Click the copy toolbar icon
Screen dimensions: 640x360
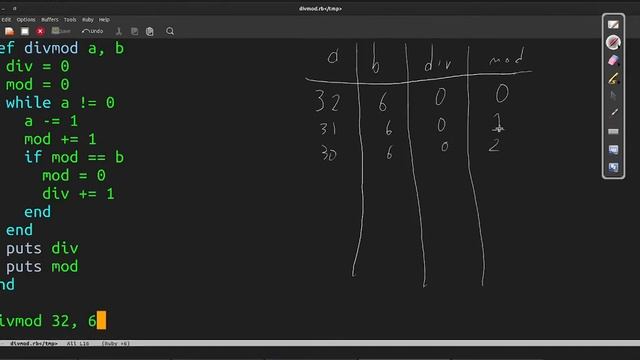coord(134,31)
